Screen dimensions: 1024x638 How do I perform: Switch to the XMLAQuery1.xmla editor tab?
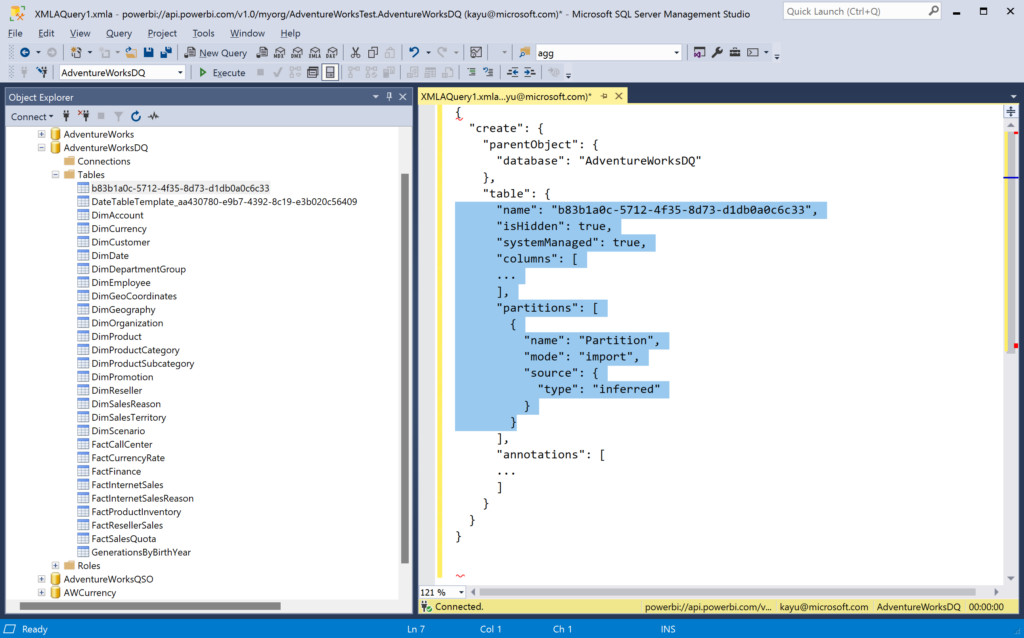tap(506, 97)
